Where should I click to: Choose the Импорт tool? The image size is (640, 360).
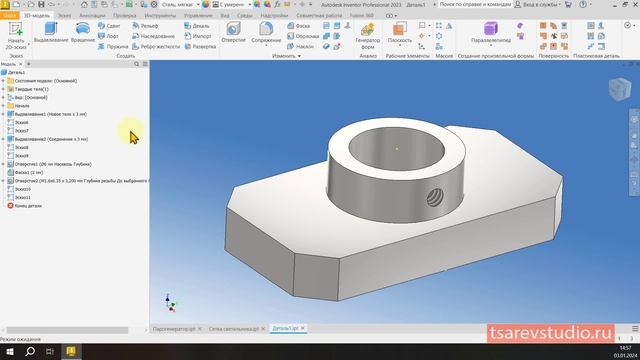point(198,36)
